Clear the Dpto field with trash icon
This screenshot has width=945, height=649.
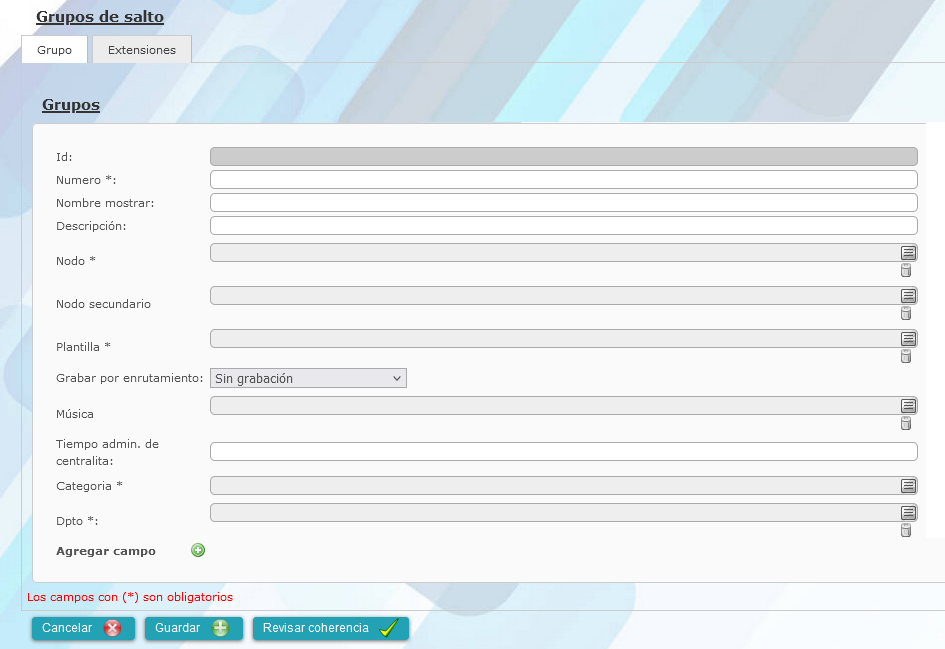906,530
